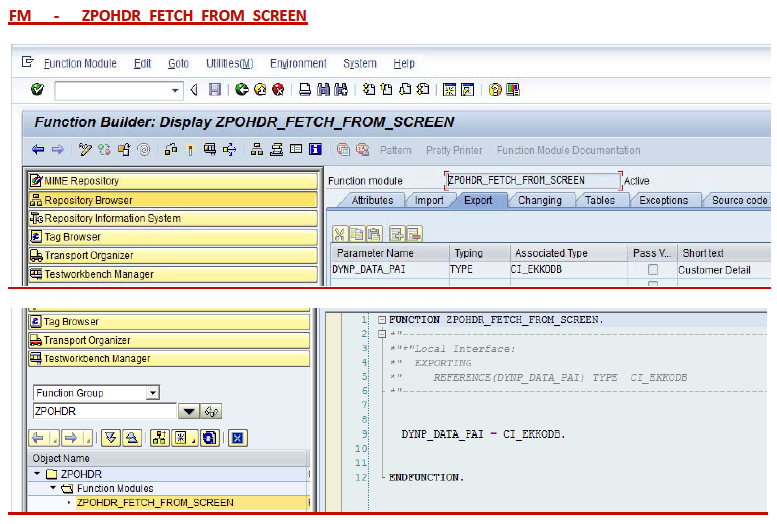The height and width of the screenshot is (524, 777).
Task: Collapse the comment block fold marker at line 2
Action: coord(382,334)
